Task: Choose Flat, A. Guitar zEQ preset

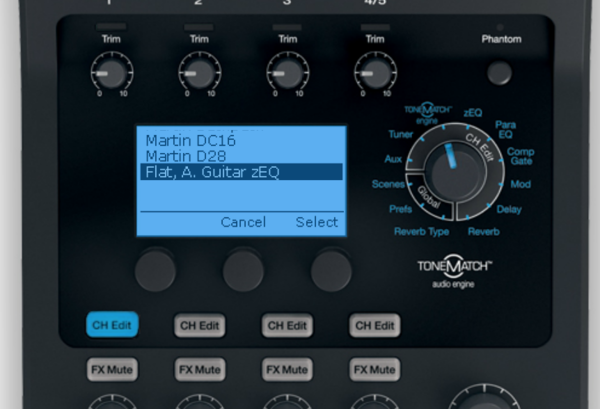Action: click(241, 172)
